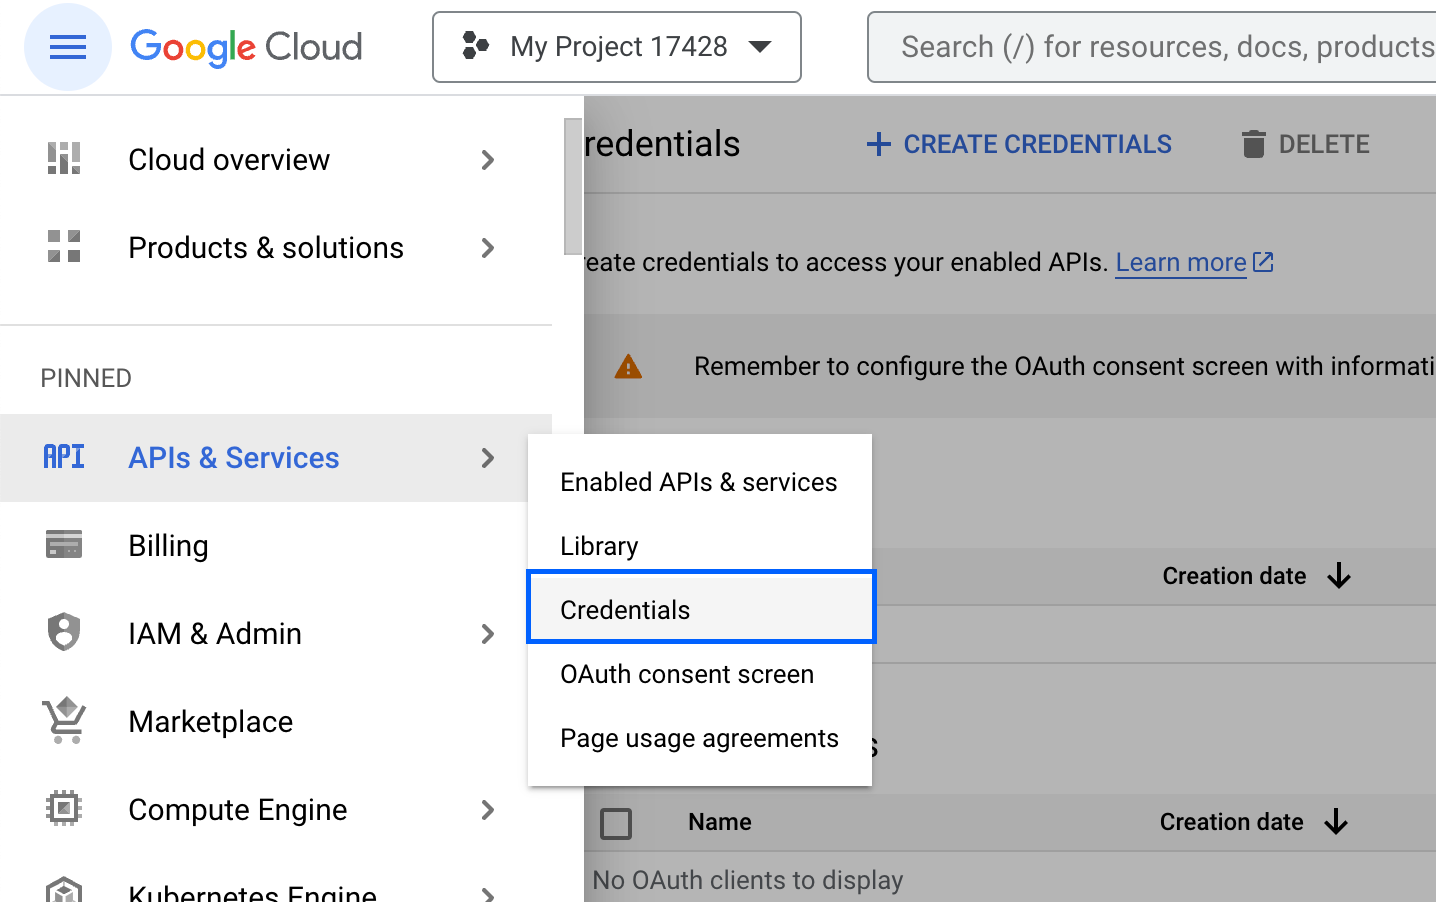Open the navigation hamburger menu
The image size is (1436, 902).
point(67,46)
